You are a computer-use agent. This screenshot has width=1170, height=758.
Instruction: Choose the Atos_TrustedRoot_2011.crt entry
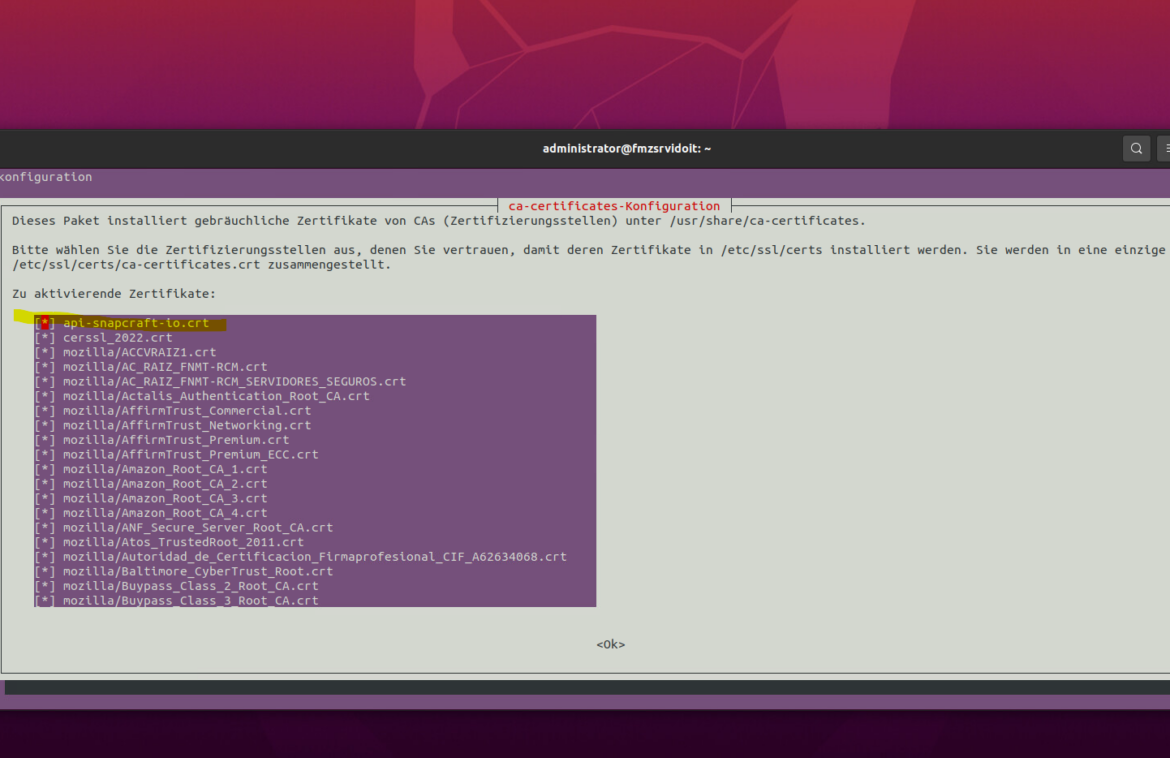(183, 542)
